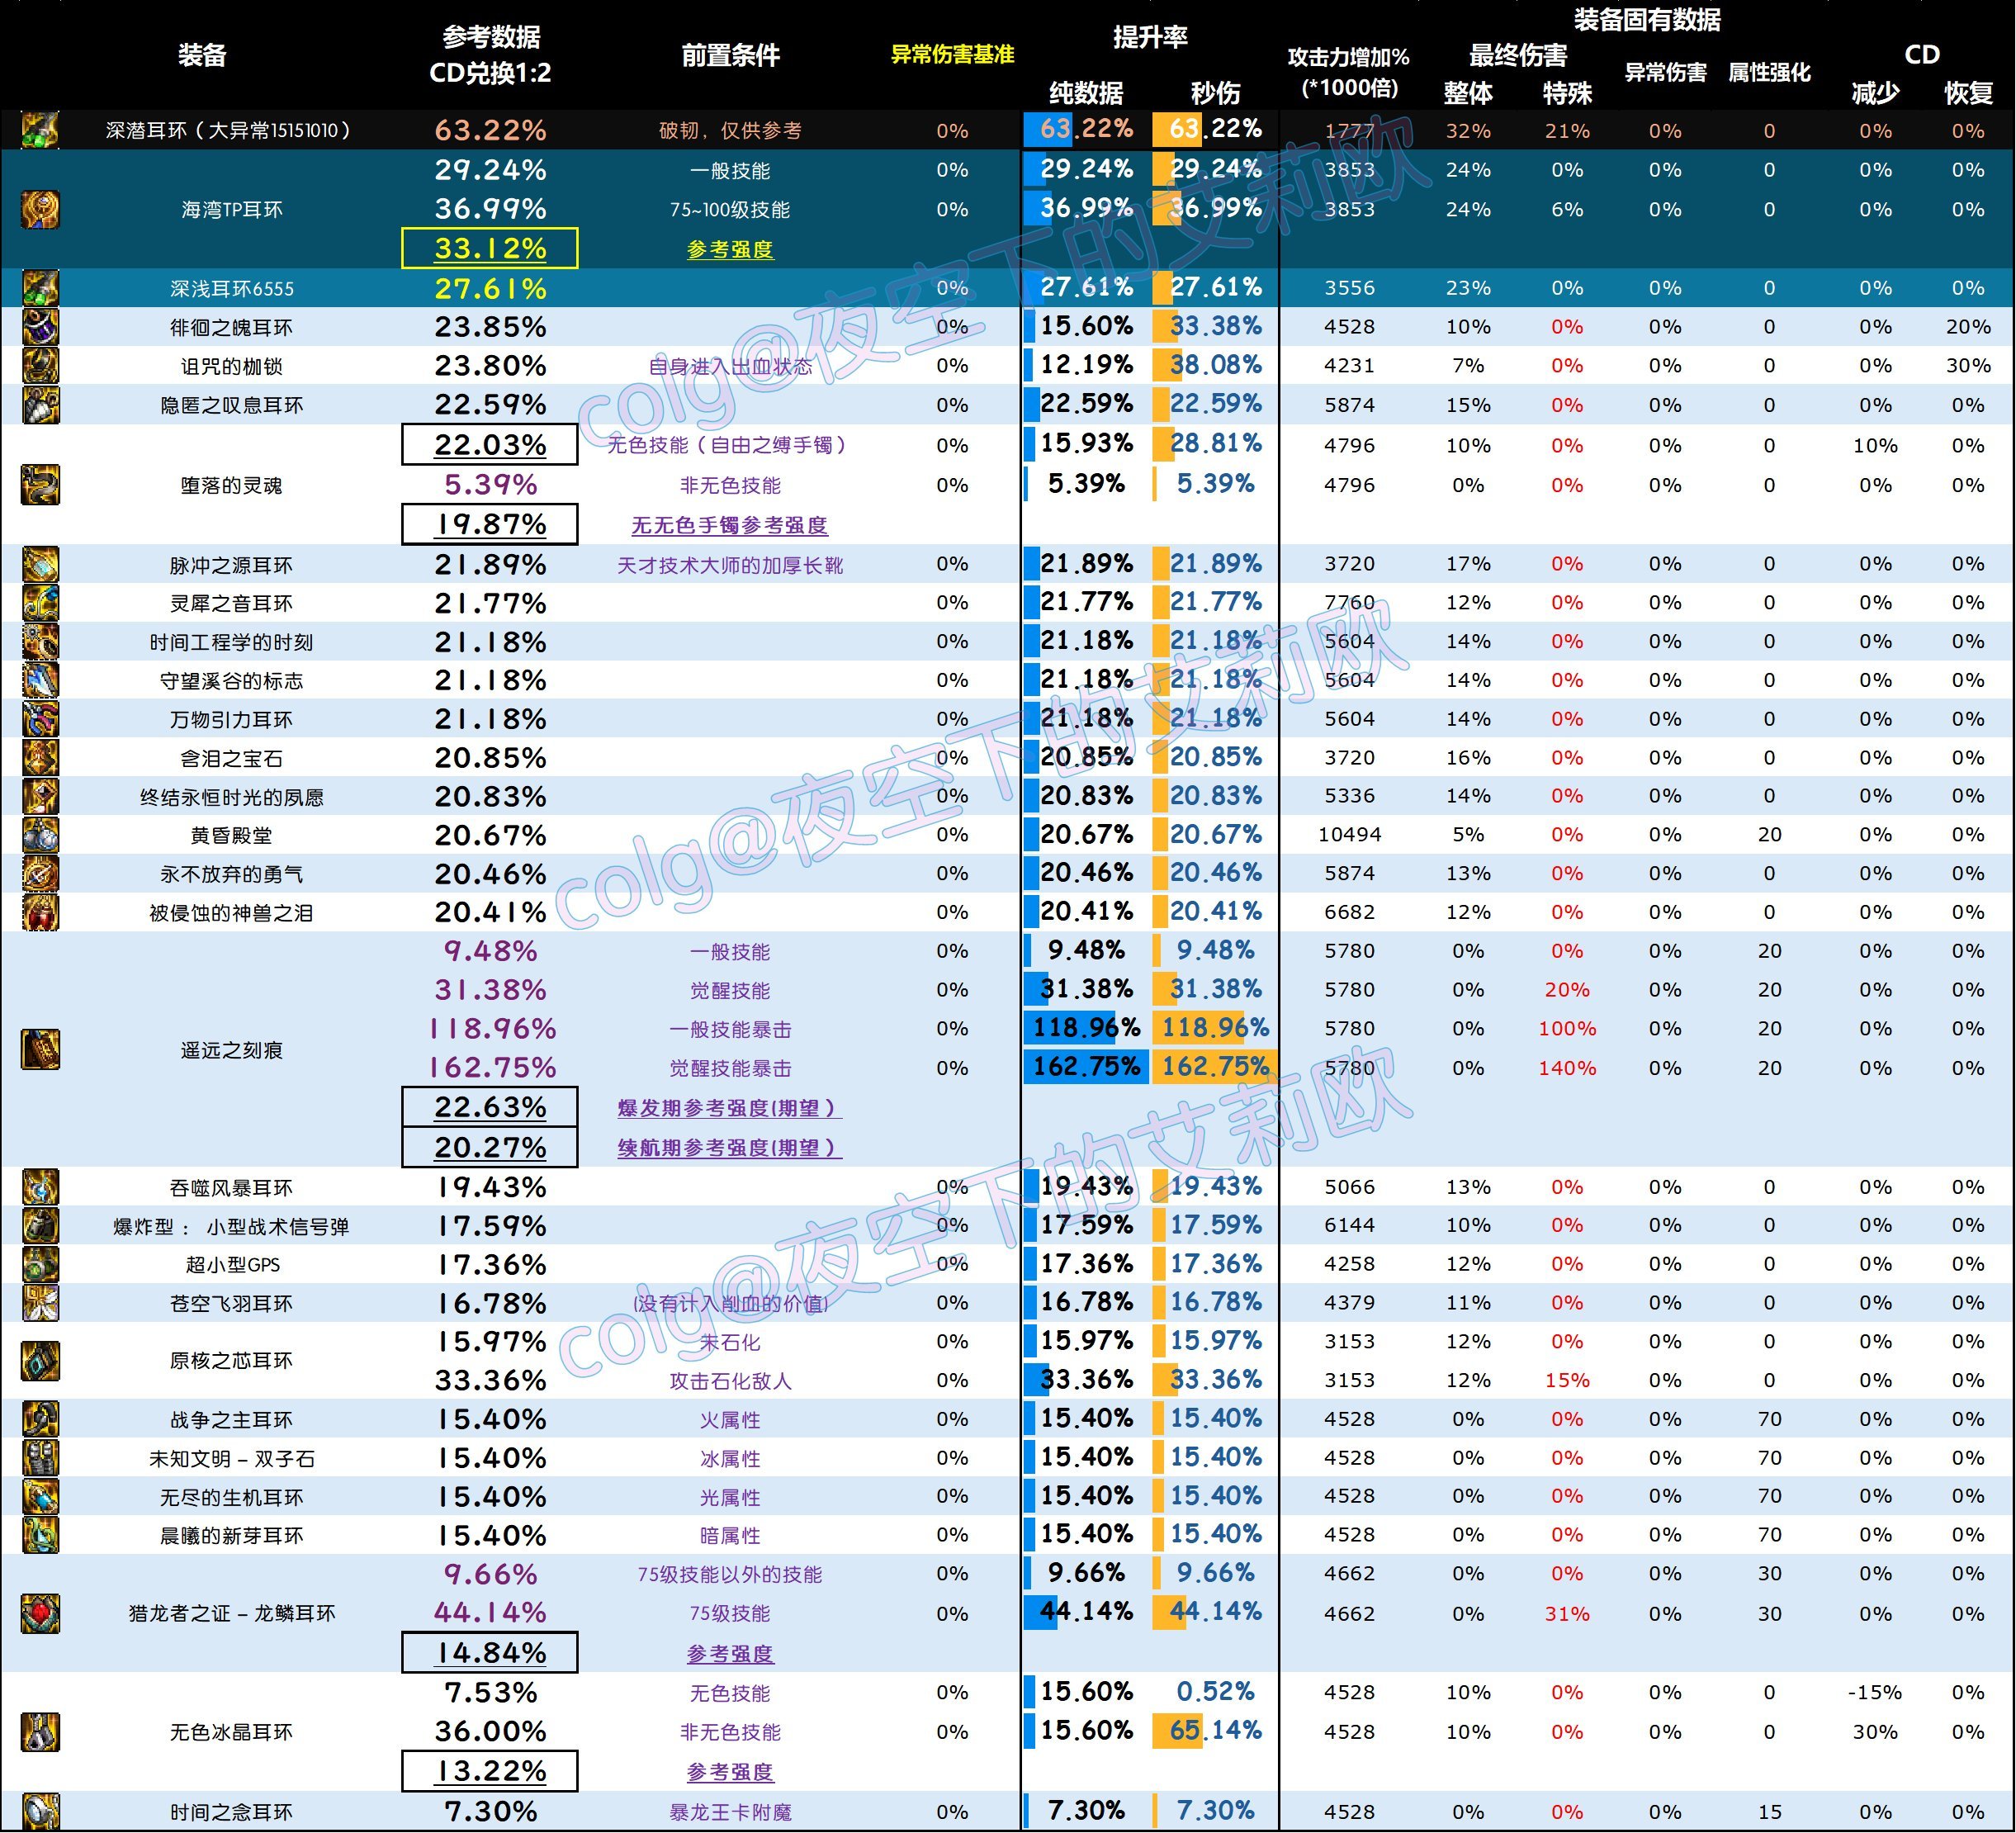Viewport: 2016px width, 1833px height.
Task: Click the 原核之芯耳环 item icon
Action: coord(40,1361)
